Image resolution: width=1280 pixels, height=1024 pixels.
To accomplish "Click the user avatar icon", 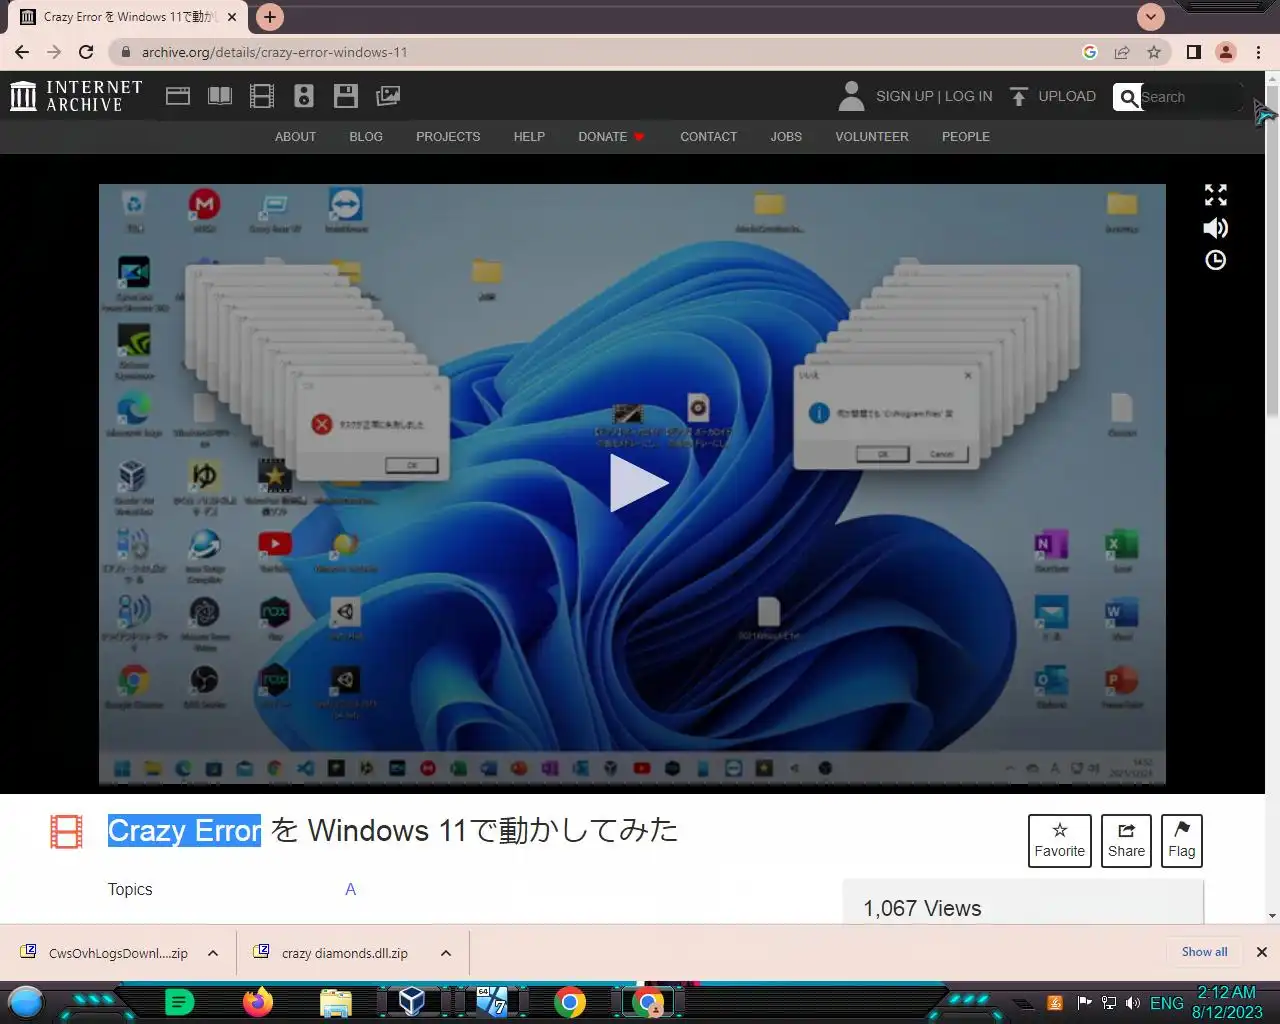I will pyautogui.click(x=851, y=96).
